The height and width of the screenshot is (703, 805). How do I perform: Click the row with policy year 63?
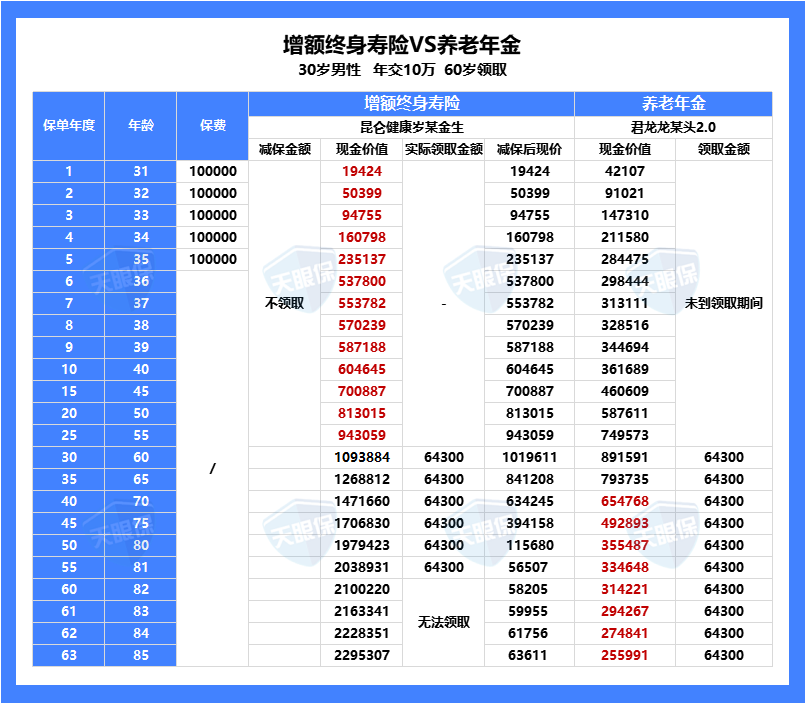click(x=67, y=655)
